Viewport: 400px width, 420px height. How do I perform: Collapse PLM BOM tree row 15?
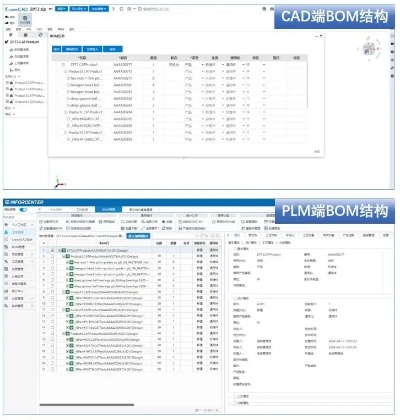pos(63,333)
